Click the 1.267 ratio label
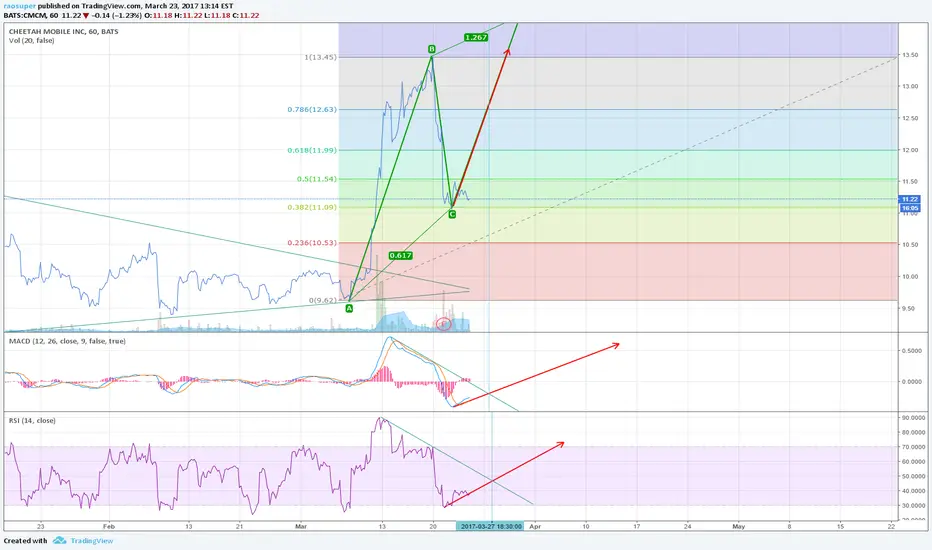Image resolution: width=932 pixels, height=550 pixels. coord(476,37)
